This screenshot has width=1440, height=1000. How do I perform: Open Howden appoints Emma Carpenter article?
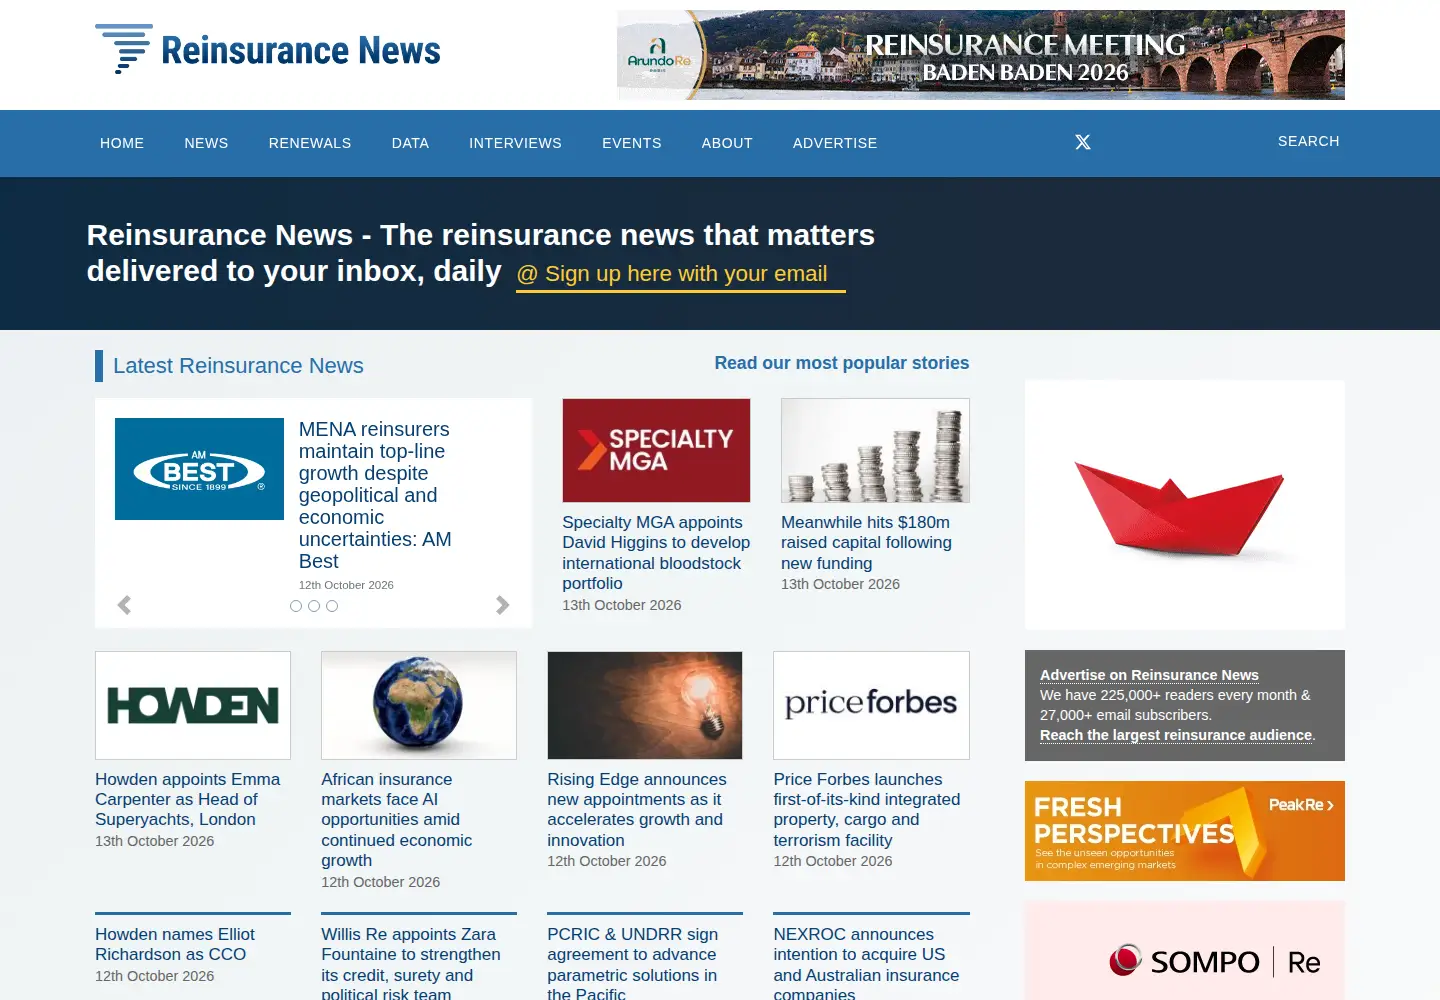pyautogui.click(x=188, y=799)
